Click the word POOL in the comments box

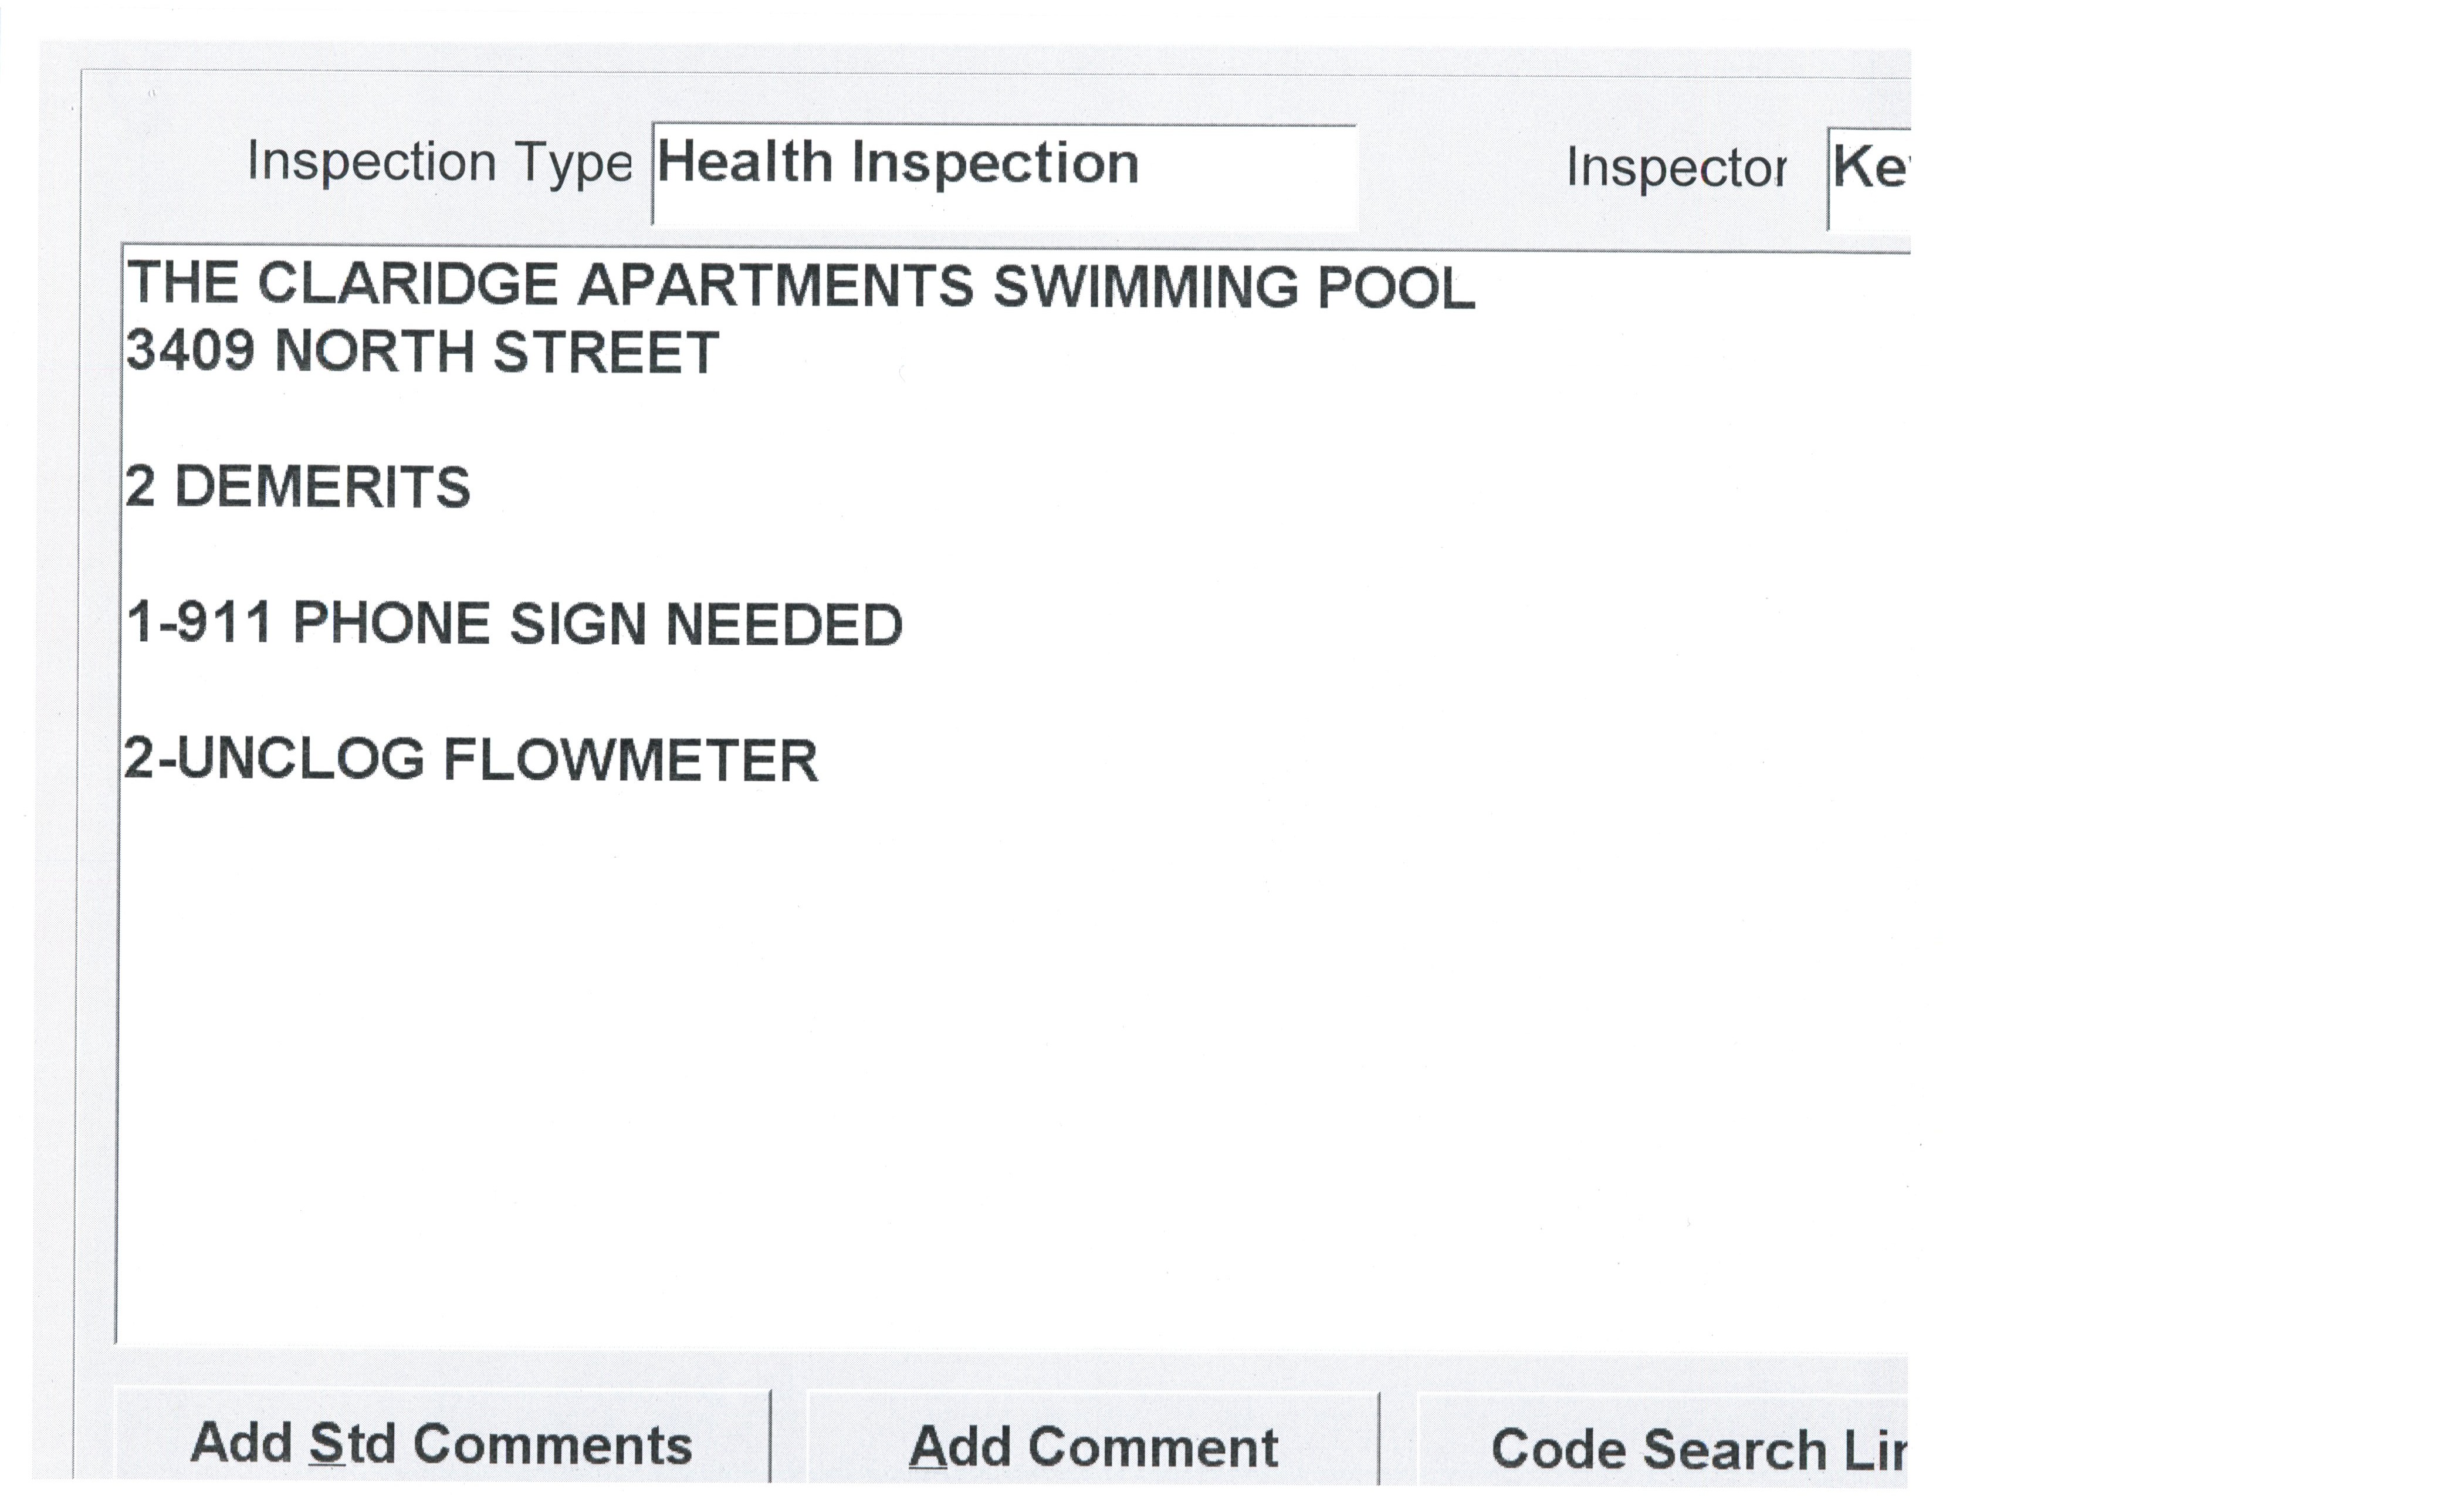[1396, 289]
